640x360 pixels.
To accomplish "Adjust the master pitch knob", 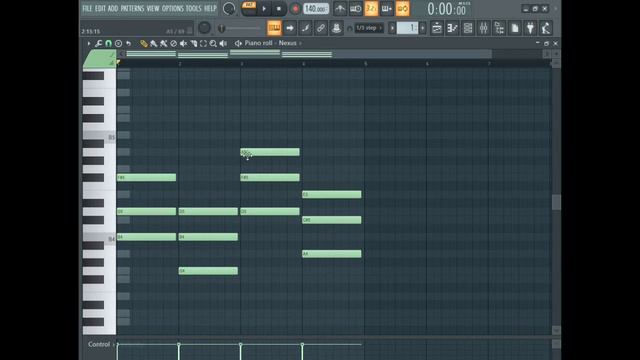I will (204, 28).
